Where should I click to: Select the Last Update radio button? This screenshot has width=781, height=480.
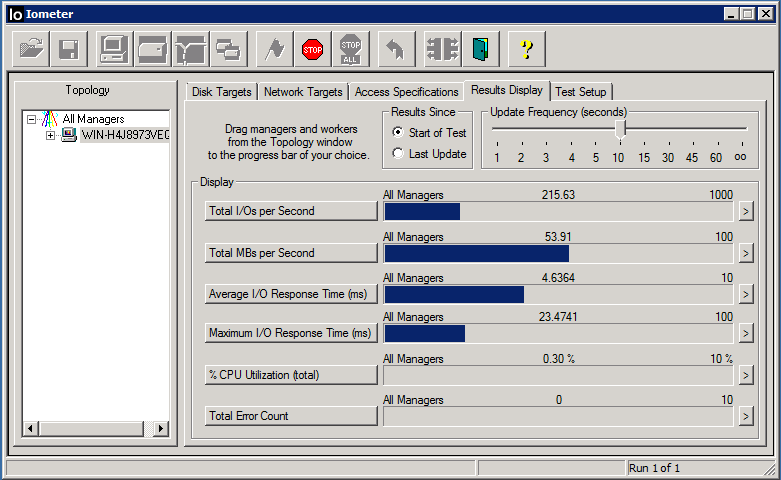(x=398, y=154)
